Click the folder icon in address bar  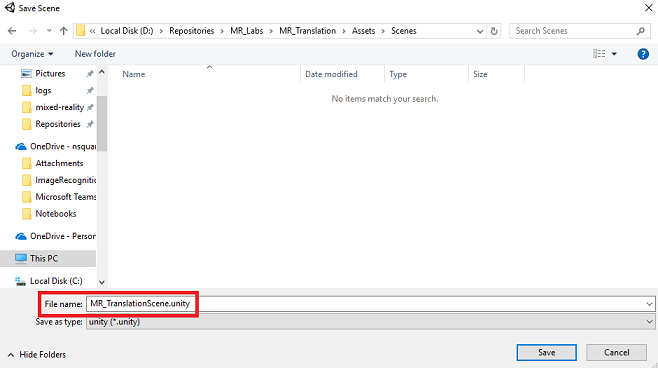pyautogui.click(x=81, y=31)
